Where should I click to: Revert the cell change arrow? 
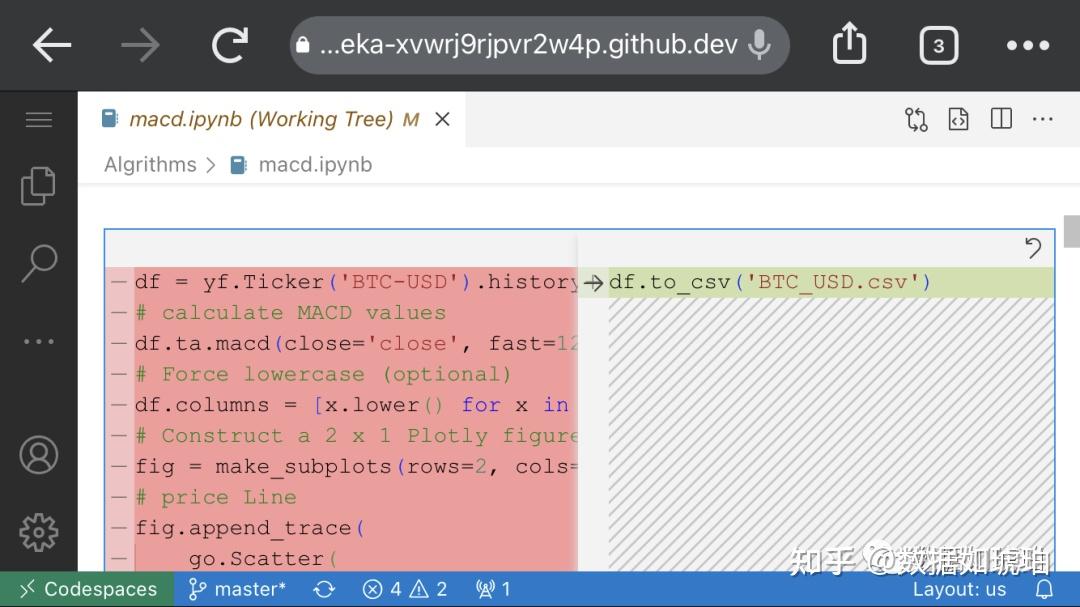tap(1032, 247)
